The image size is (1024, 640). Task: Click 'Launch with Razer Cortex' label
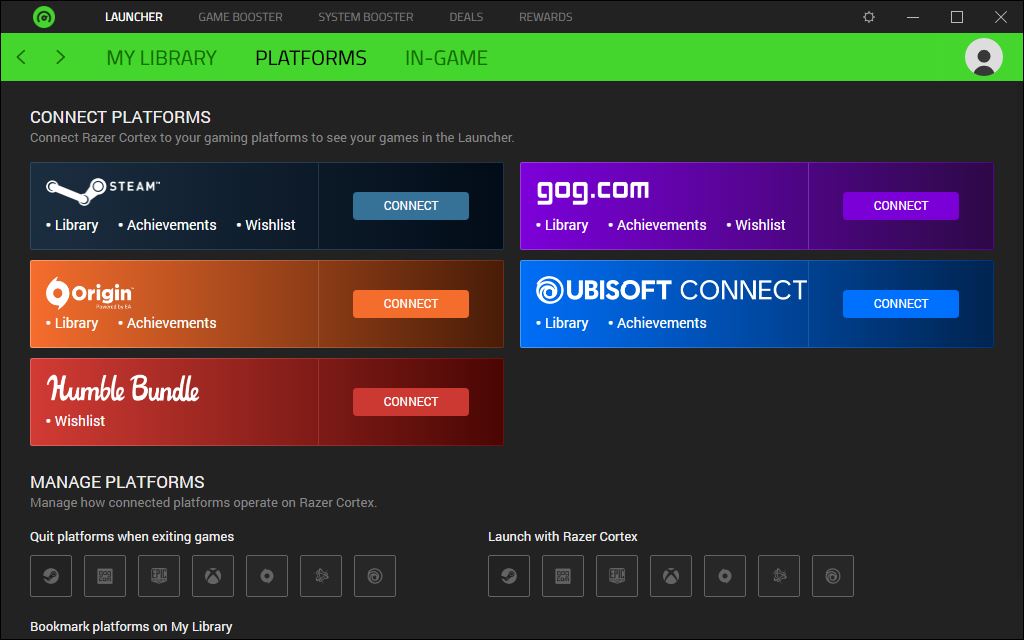(562, 537)
